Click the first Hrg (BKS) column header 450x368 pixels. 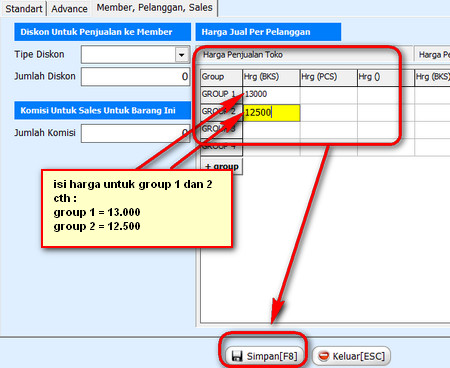[x=271, y=77]
